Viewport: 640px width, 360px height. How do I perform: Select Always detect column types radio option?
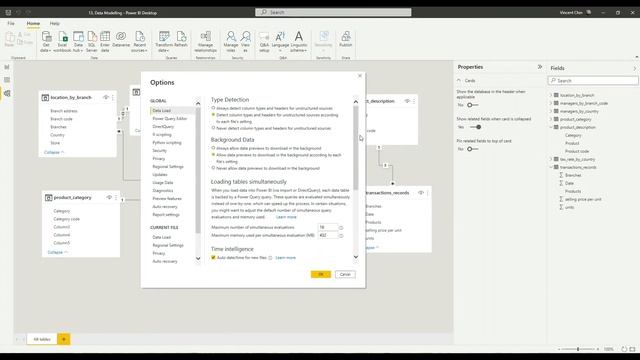tap(213, 108)
